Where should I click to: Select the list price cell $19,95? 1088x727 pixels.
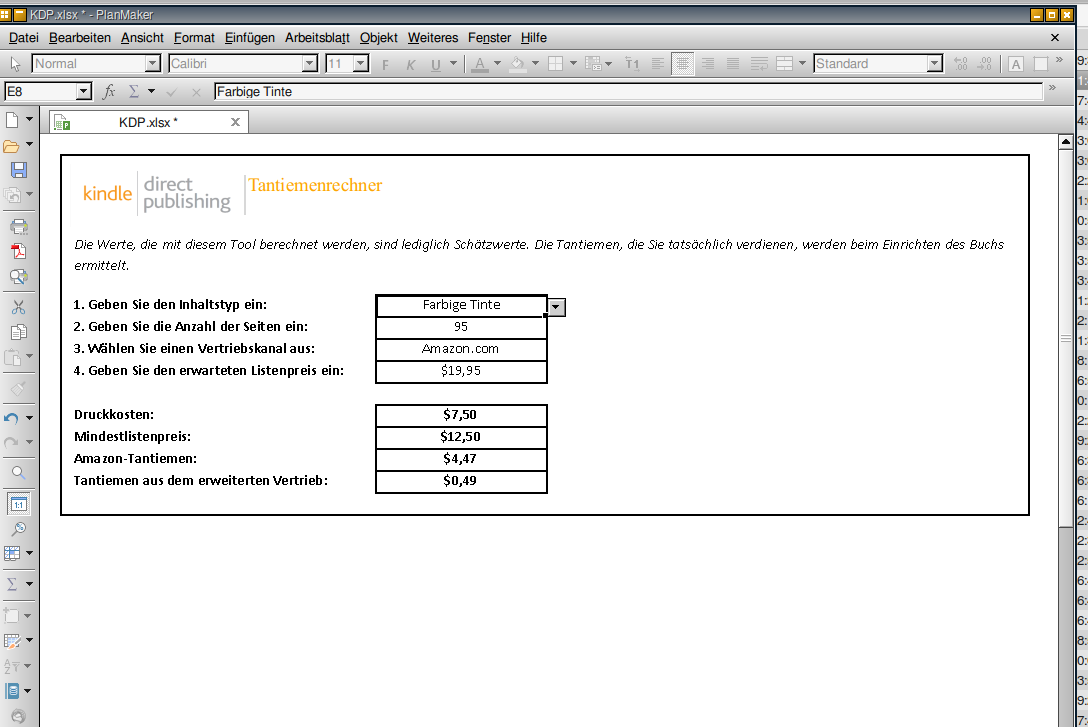461,371
